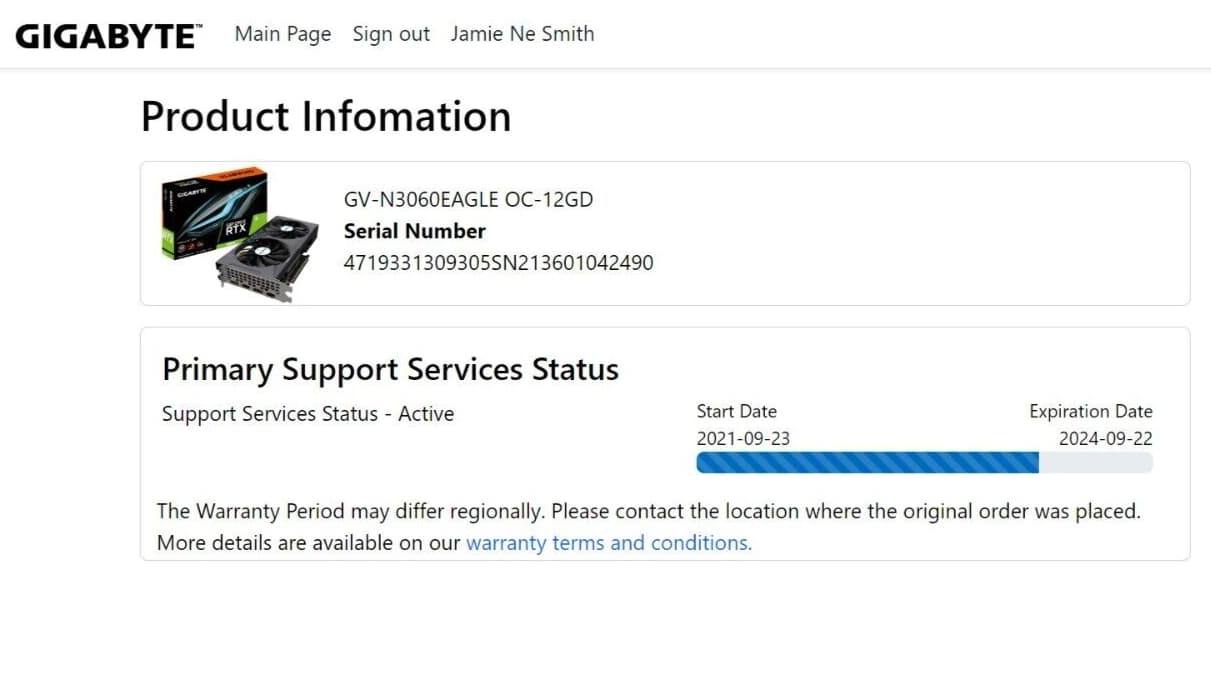Select start date value 2021-09-23

(x=743, y=438)
